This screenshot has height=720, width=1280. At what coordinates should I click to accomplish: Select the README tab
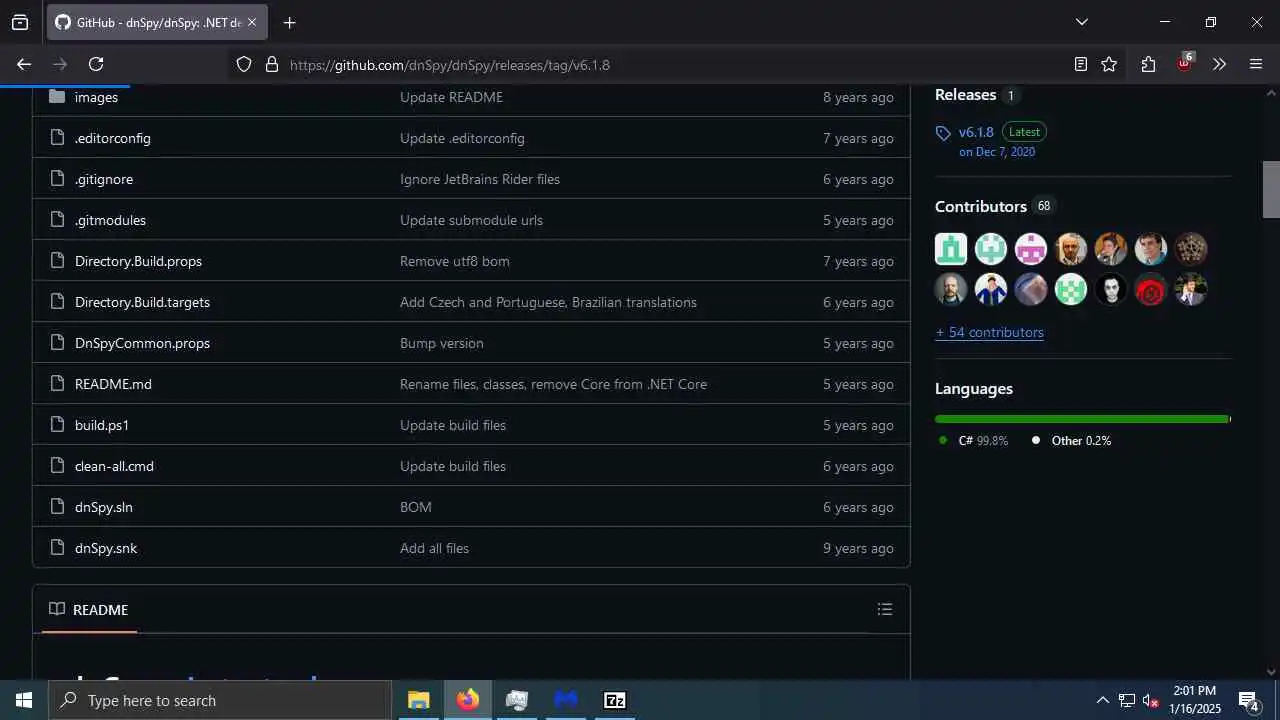pyautogui.click(x=89, y=609)
